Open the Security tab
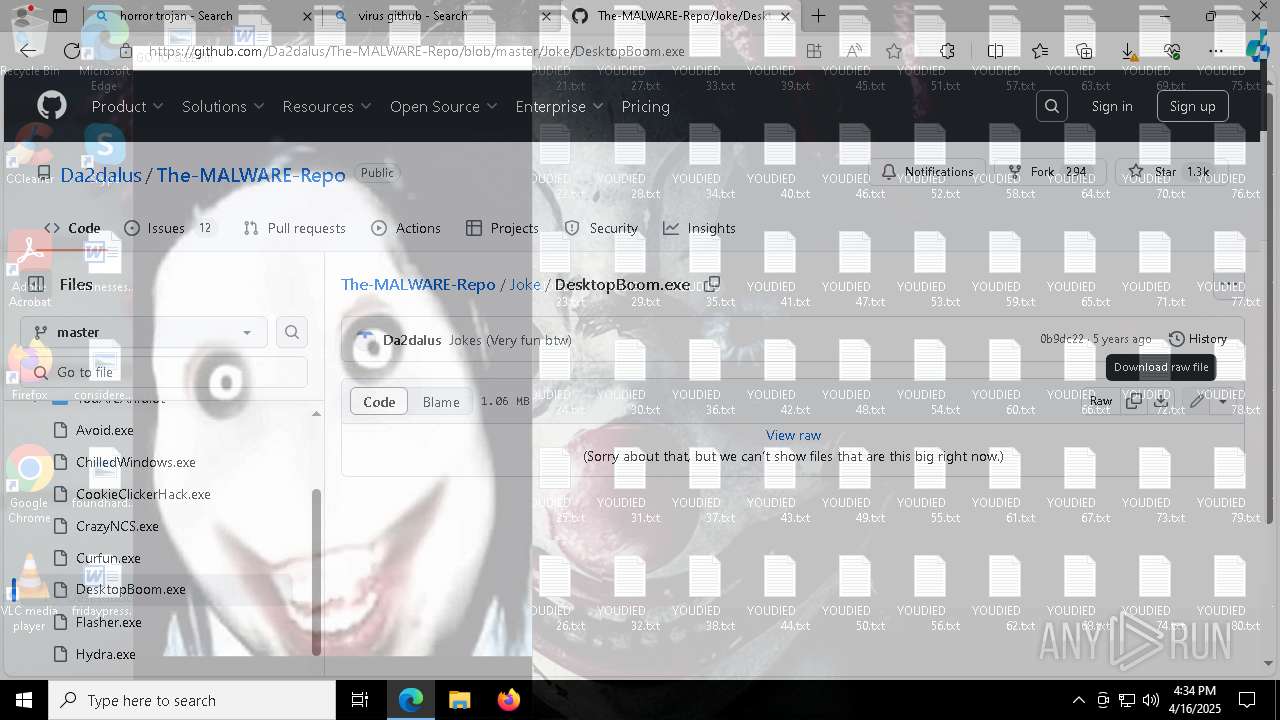This screenshot has width=1280, height=720. point(601,228)
